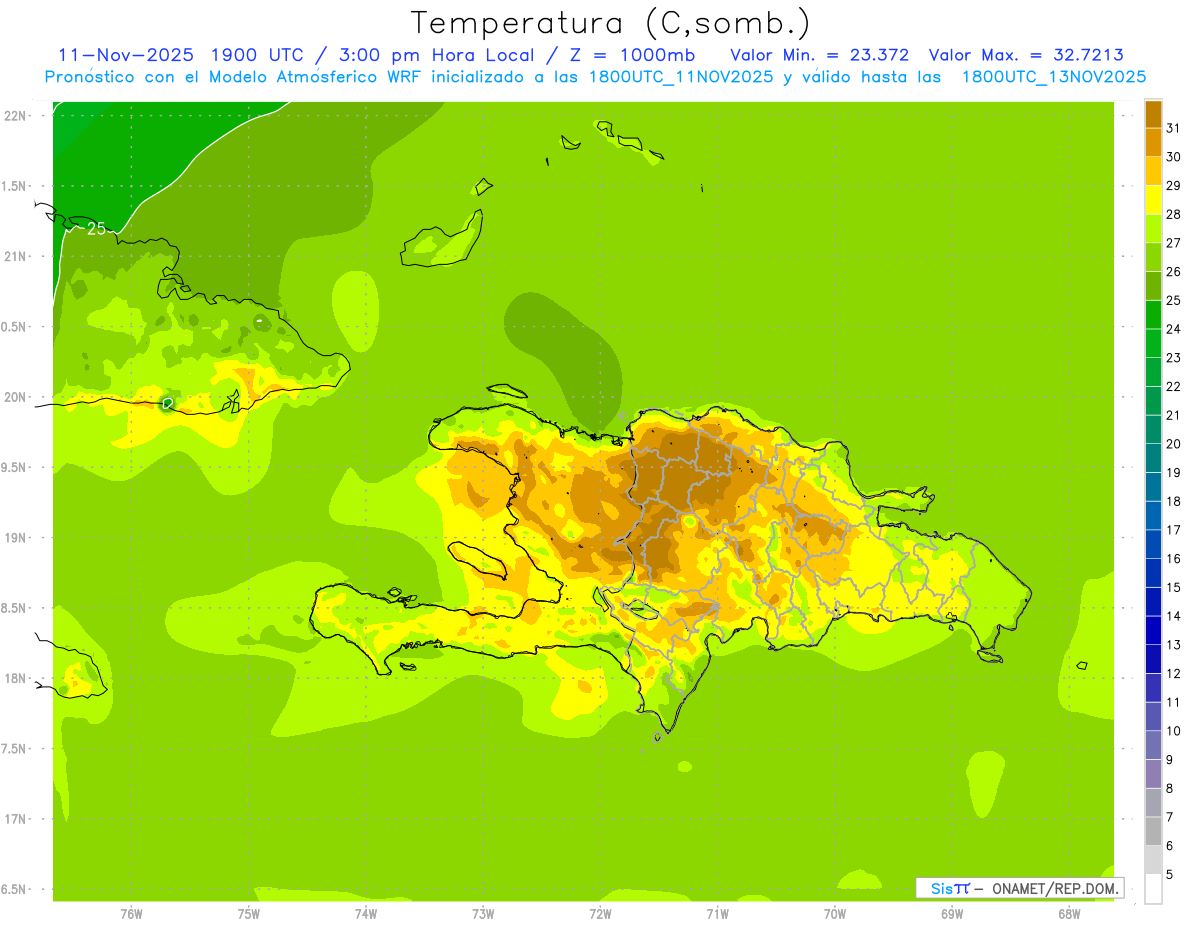Pick the orange swatch between 30 and 31
This screenshot has width=1200, height=927.
click(1153, 143)
